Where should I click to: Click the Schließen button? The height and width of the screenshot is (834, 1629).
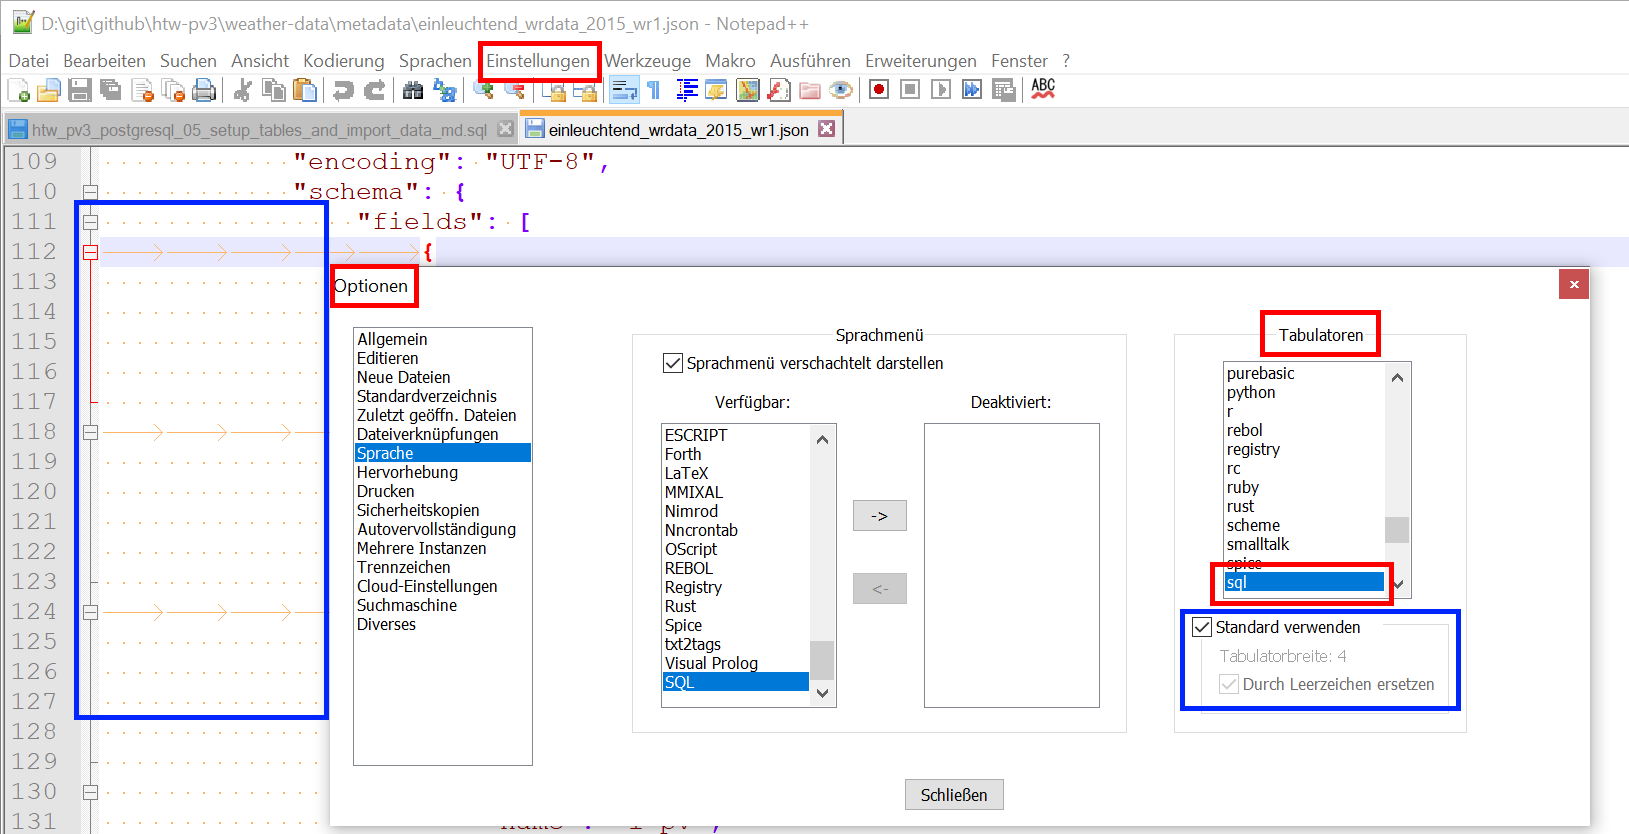(x=954, y=795)
